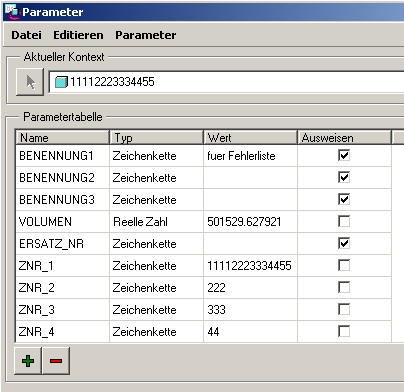Click the arrow pointer select-context button
Viewport: 404px width, 392px height.
(30, 82)
